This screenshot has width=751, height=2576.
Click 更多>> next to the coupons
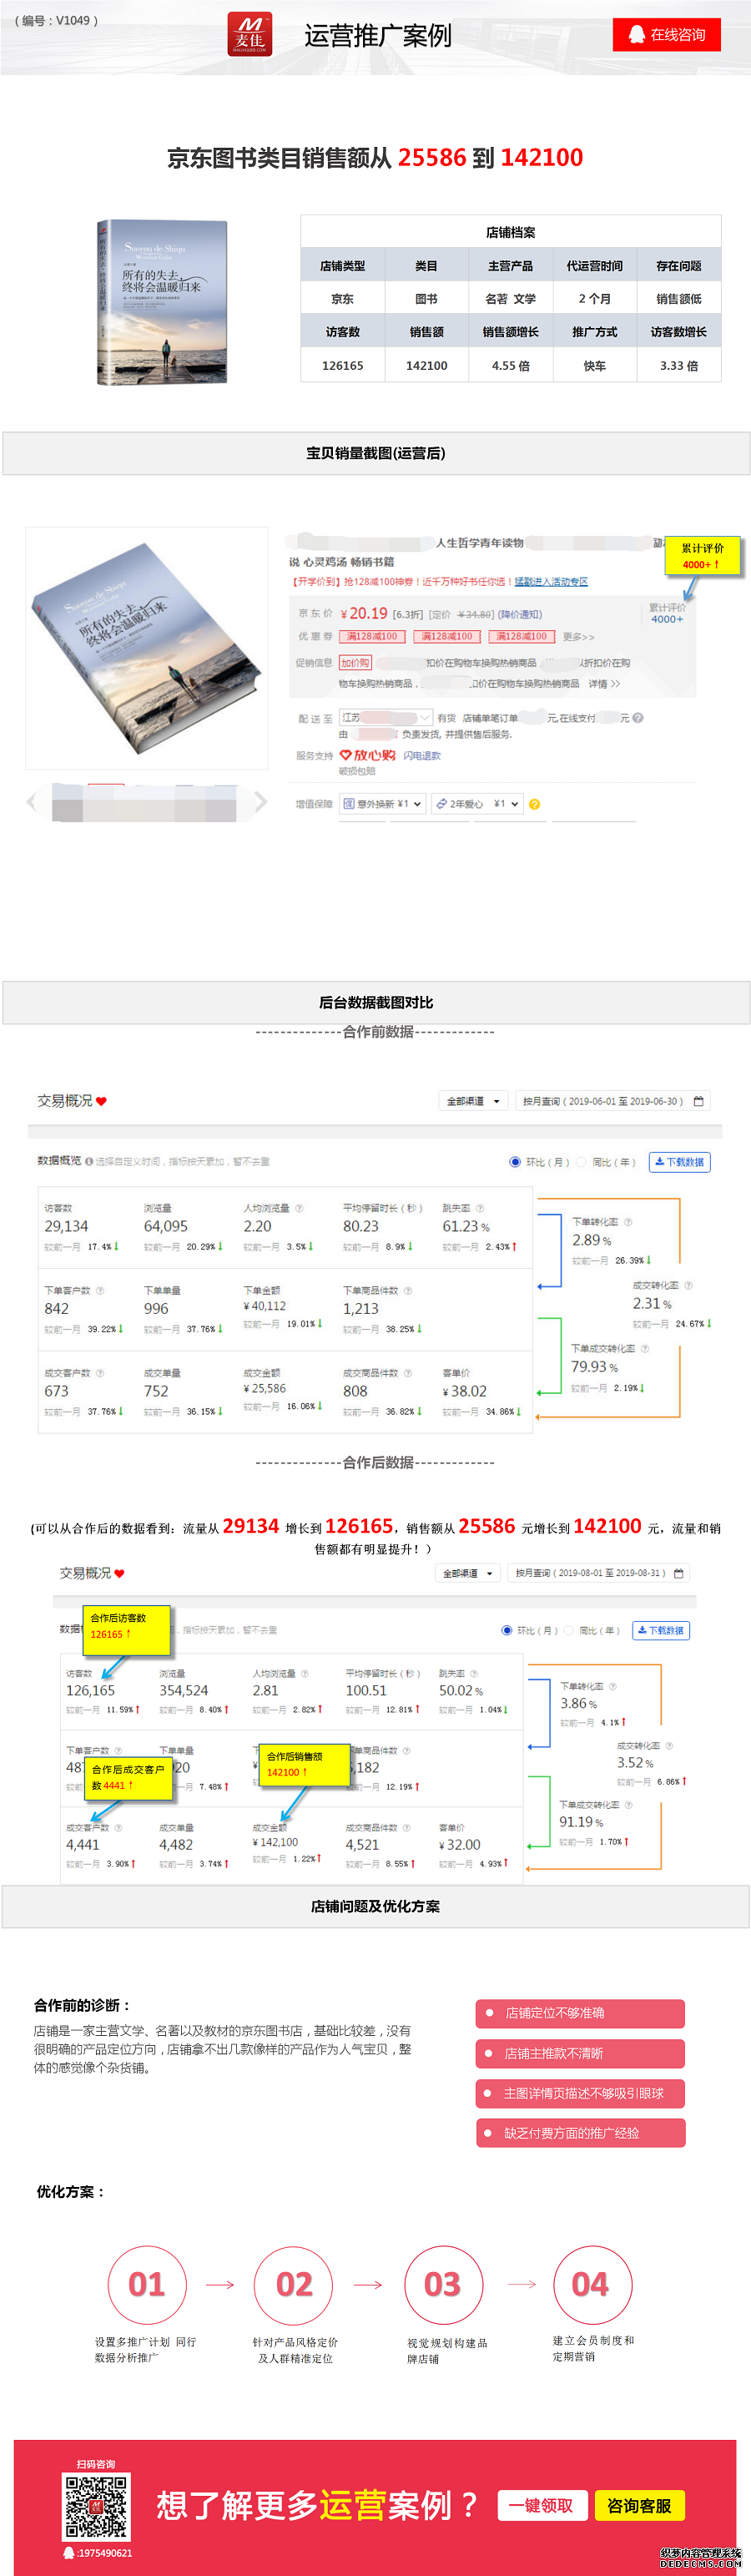[578, 637]
